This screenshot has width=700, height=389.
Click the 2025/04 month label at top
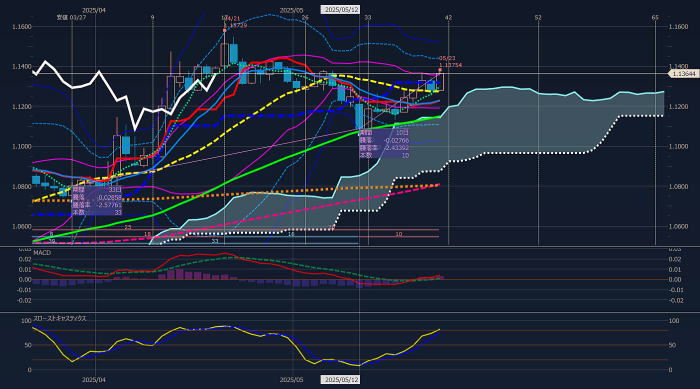tap(94, 10)
